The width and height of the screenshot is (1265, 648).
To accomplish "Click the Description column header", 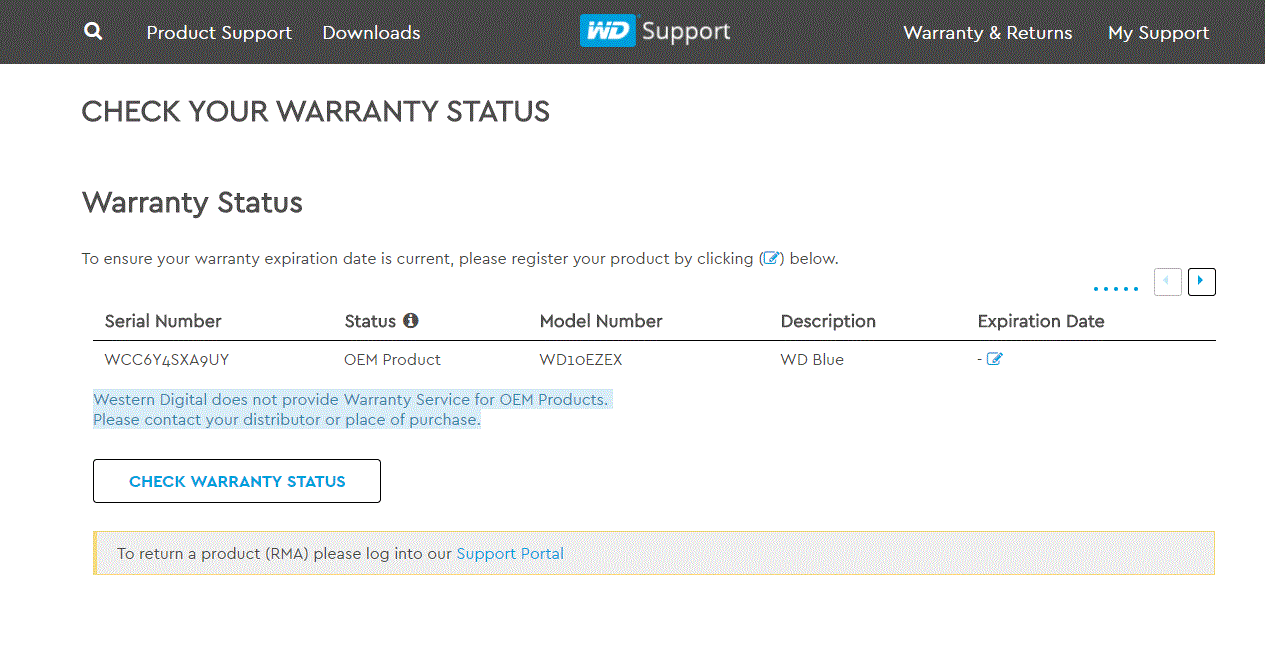I will click(x=828, y=321).
